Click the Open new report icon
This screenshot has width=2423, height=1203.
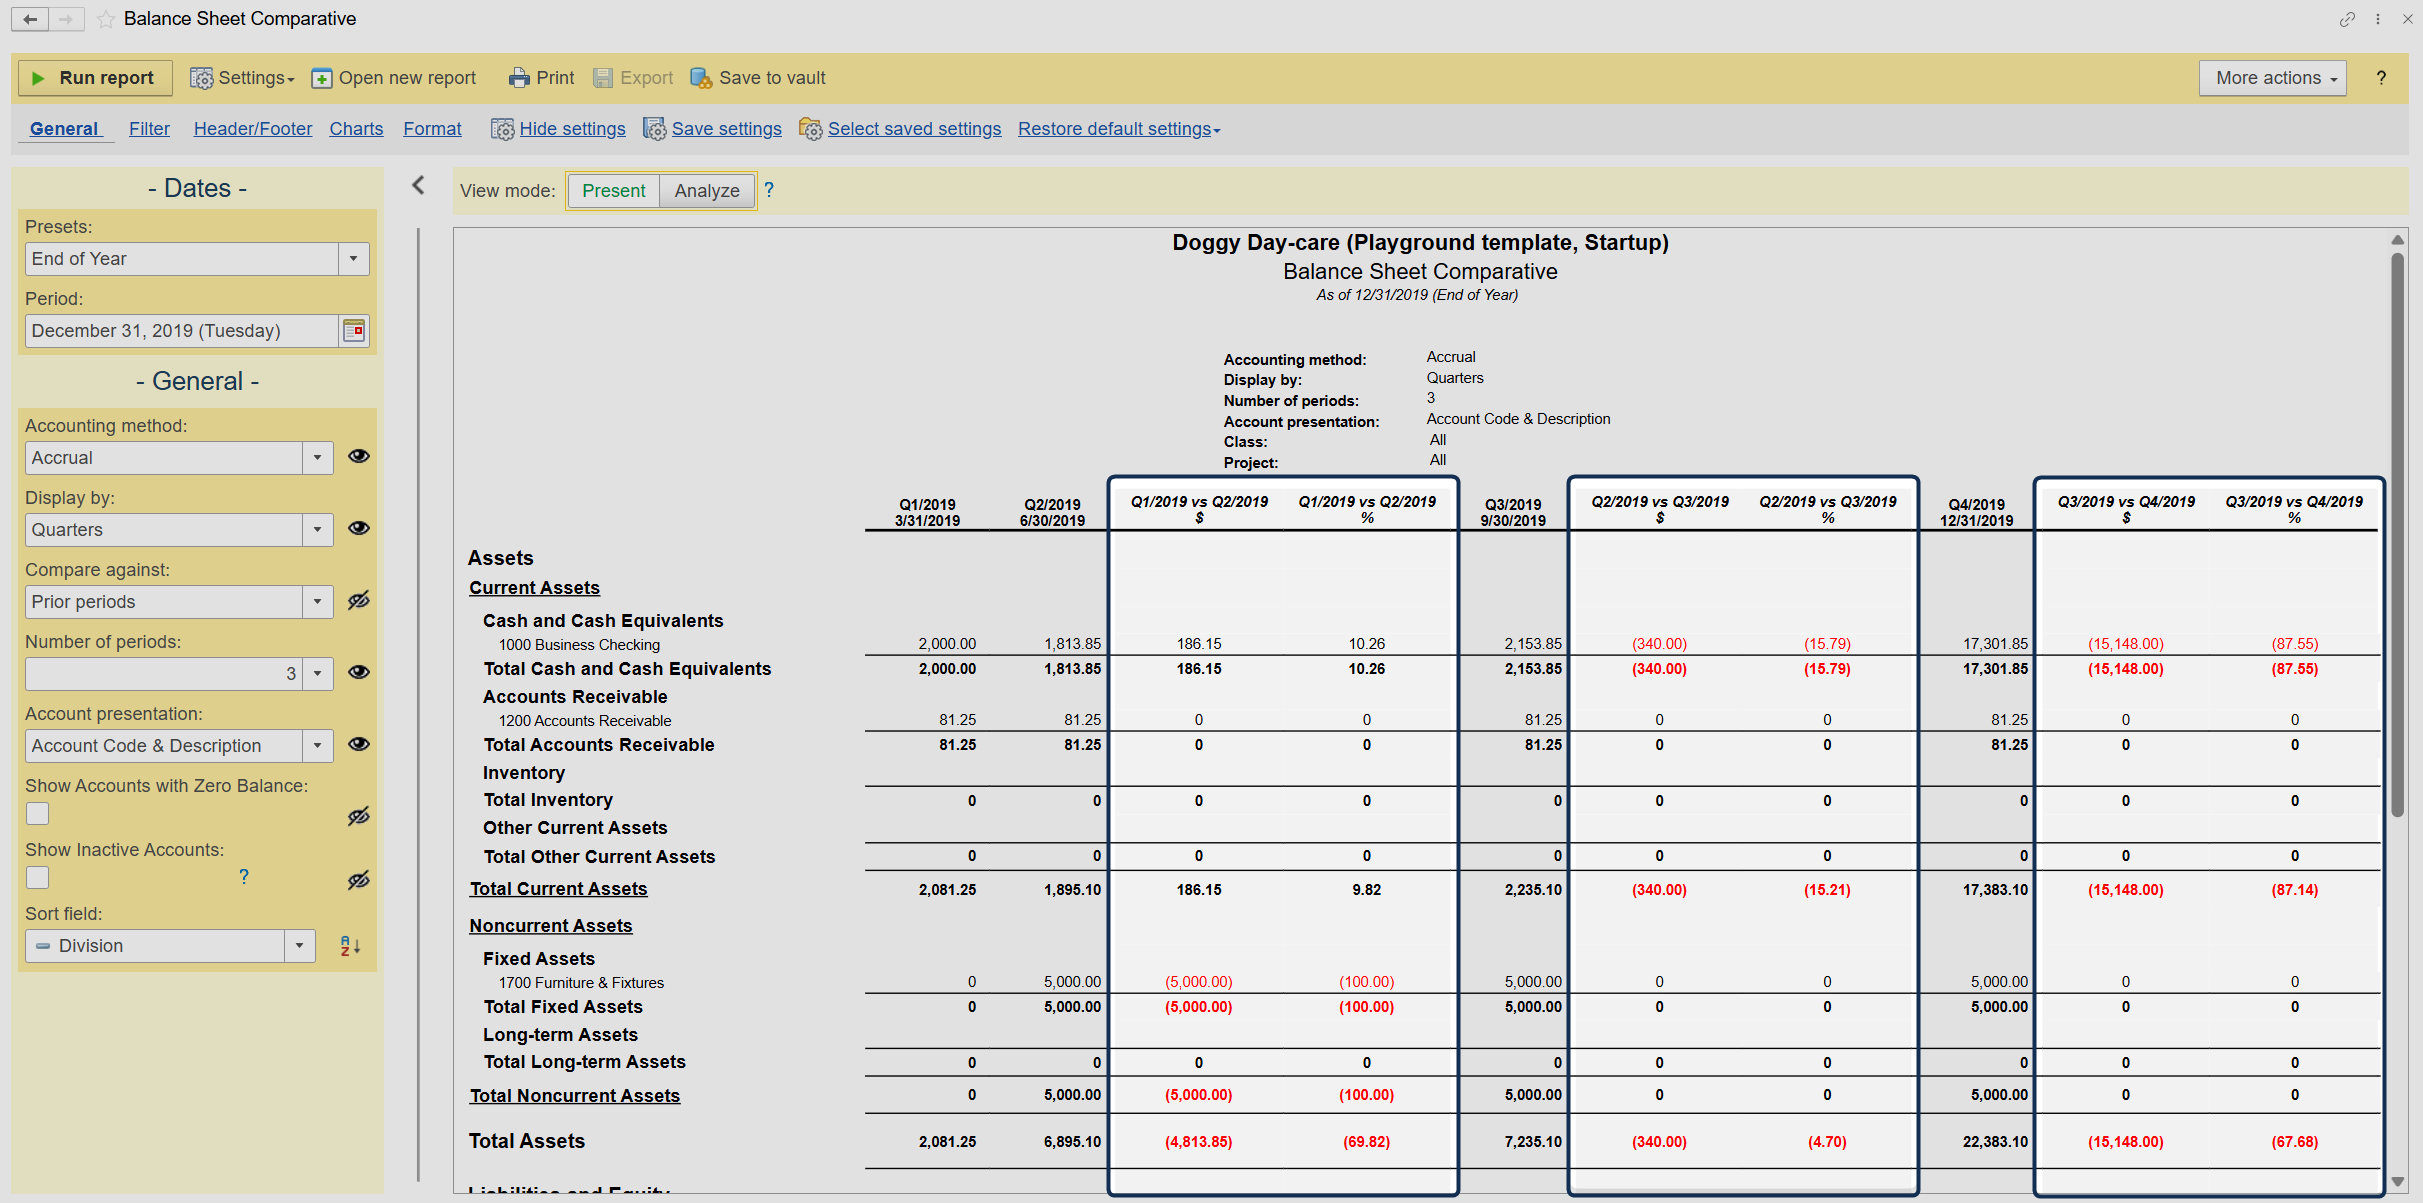(322, 78)
